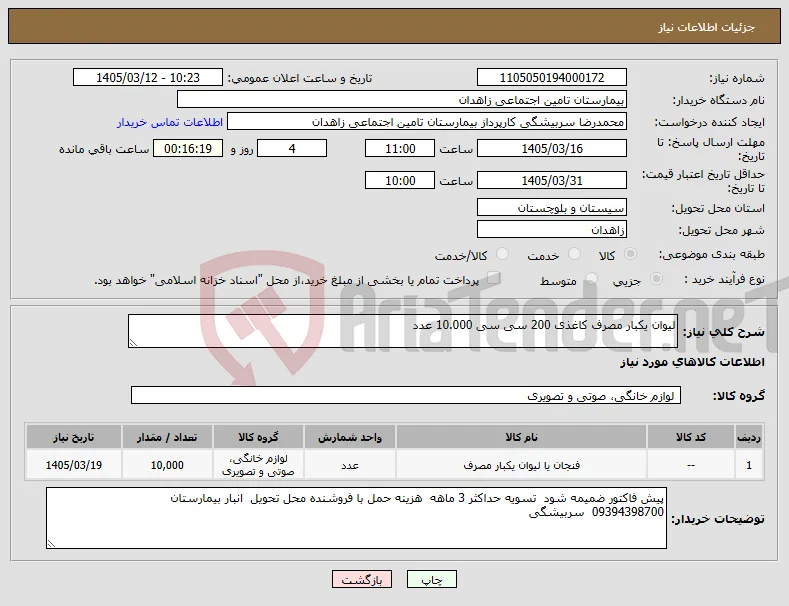This screenshot has width=789, height=606.
Task: Click the ردیف column header
Action: (749, 437)
